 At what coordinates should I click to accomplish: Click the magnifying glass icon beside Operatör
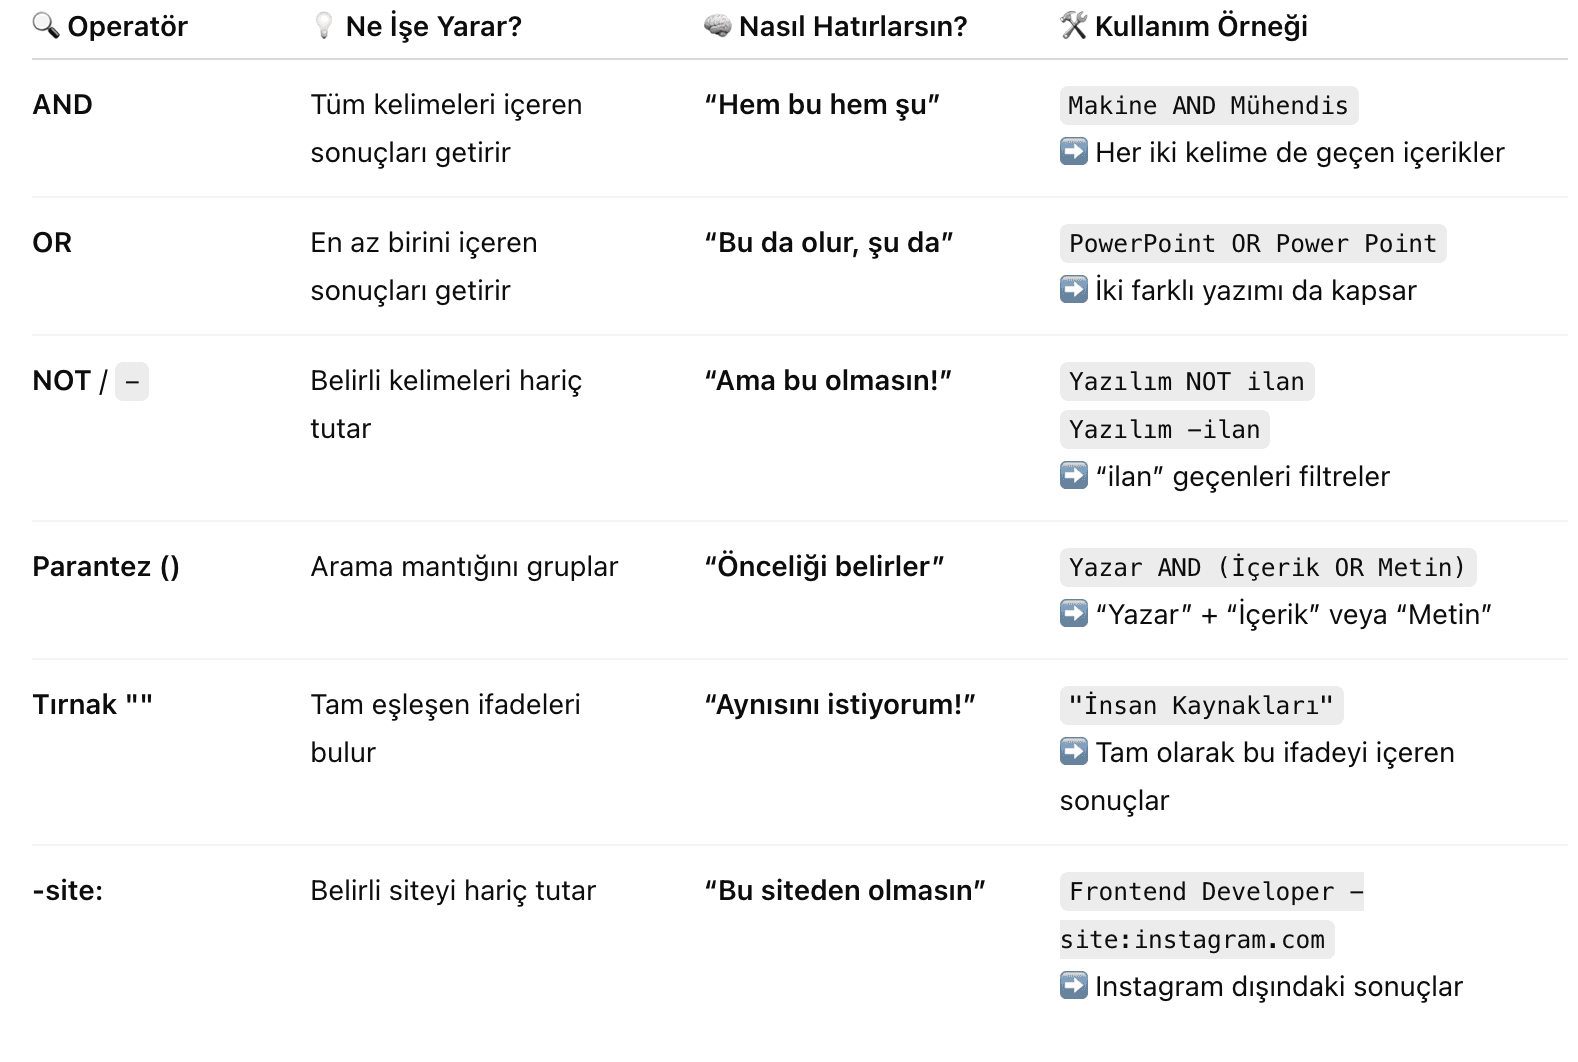pyautogui.click(x=46, y=25)
